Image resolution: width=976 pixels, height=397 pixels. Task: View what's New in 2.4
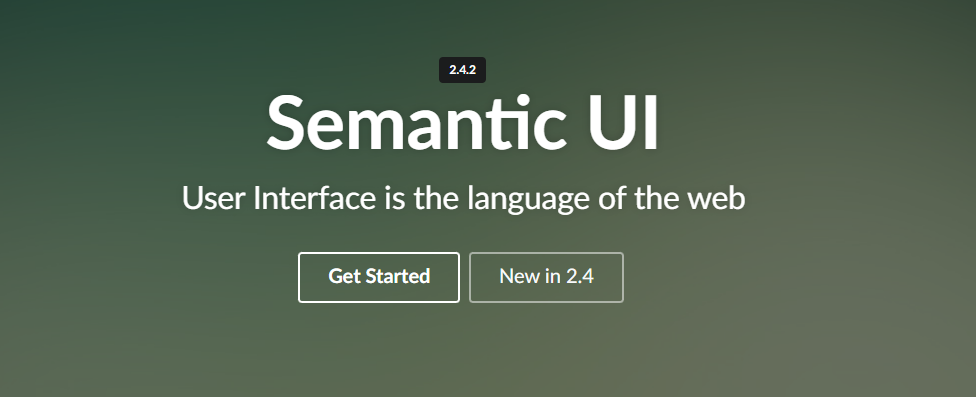coord(546,277)
